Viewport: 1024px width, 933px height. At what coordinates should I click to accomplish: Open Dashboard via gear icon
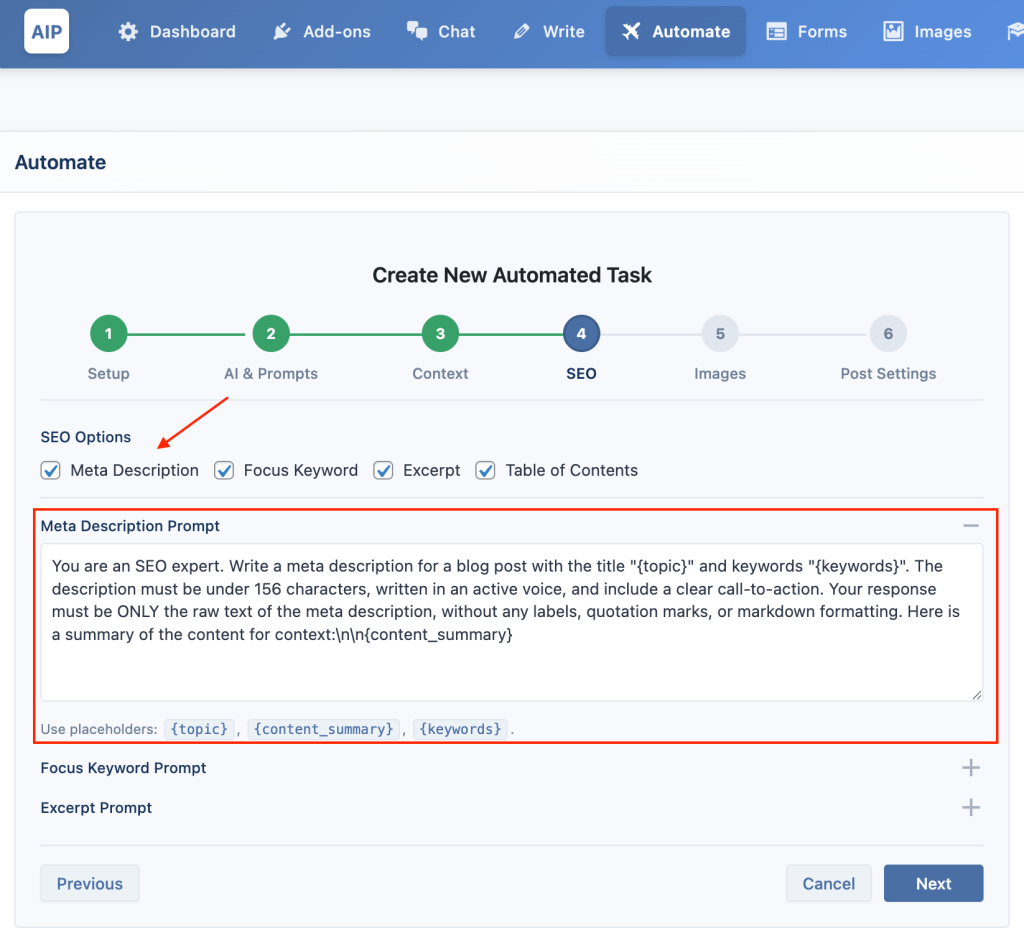[128, 31]
